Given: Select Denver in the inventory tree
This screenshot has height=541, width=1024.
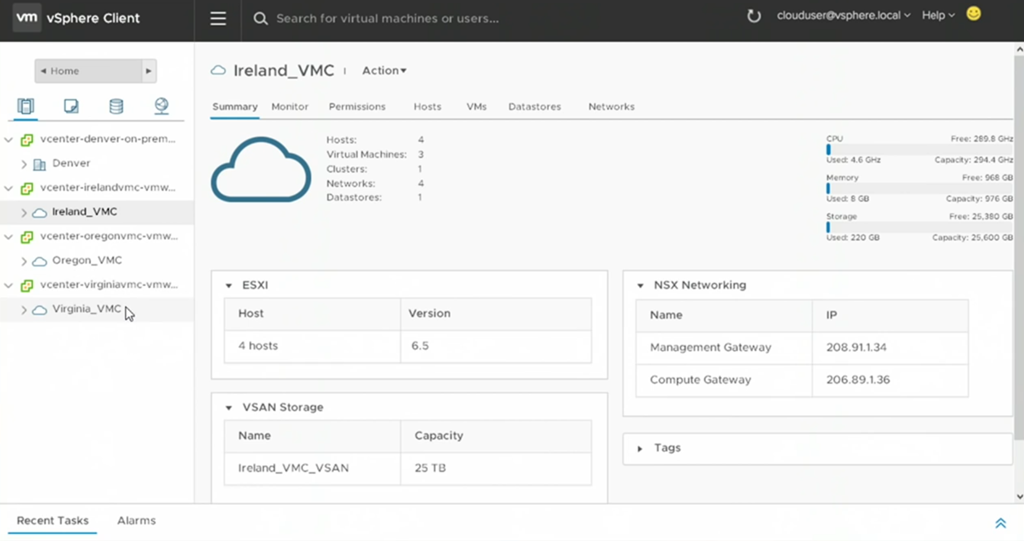Looking at the screenshot, I should pyautogui.click(x=71, y=163).
